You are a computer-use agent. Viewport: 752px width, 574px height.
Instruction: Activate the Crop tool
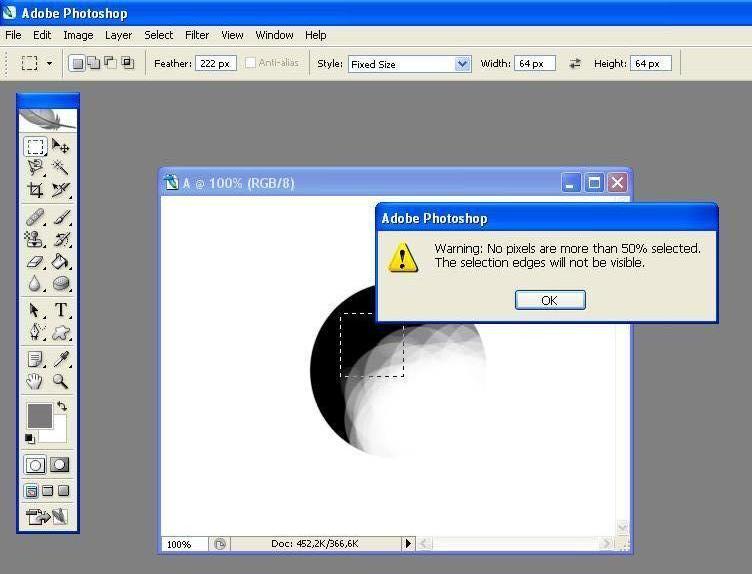(35, 190)
